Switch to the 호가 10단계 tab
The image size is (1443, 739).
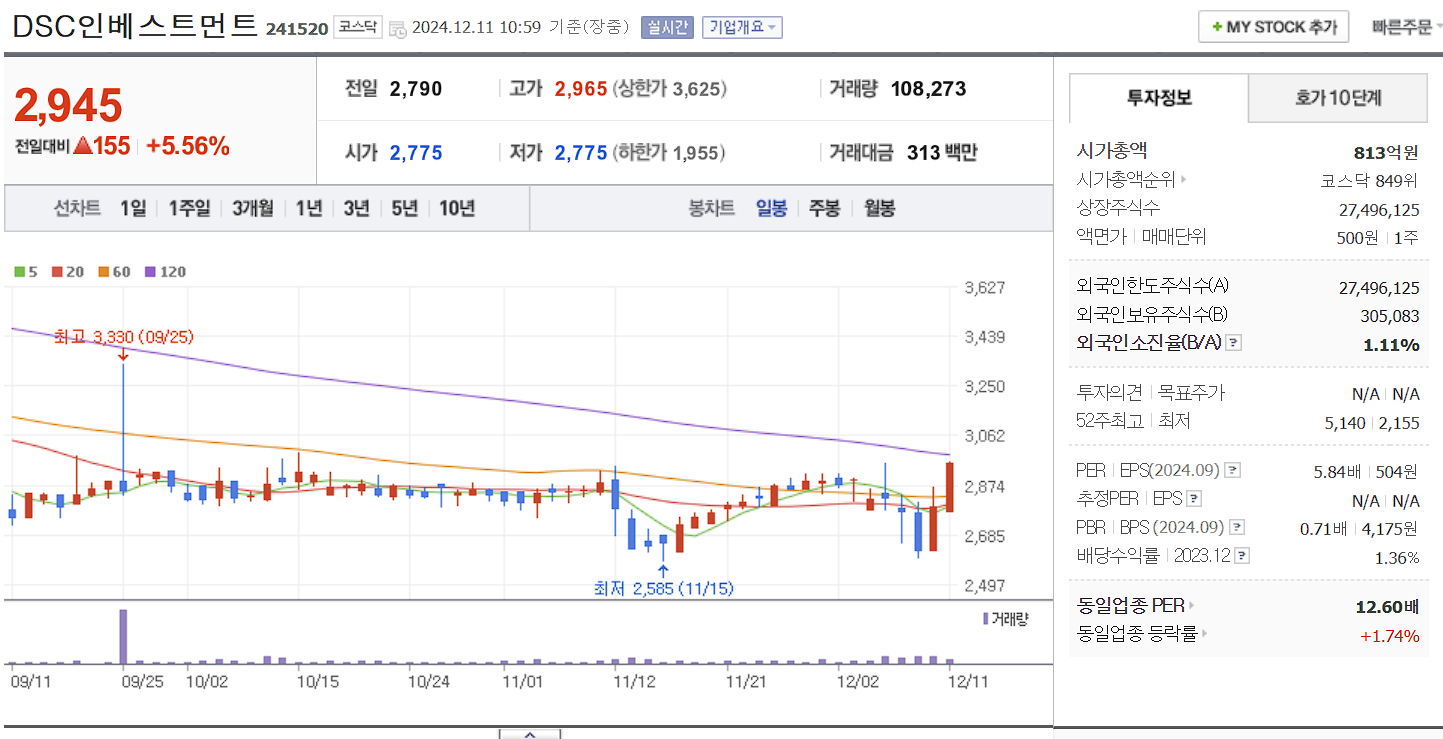pos(1337,99)
